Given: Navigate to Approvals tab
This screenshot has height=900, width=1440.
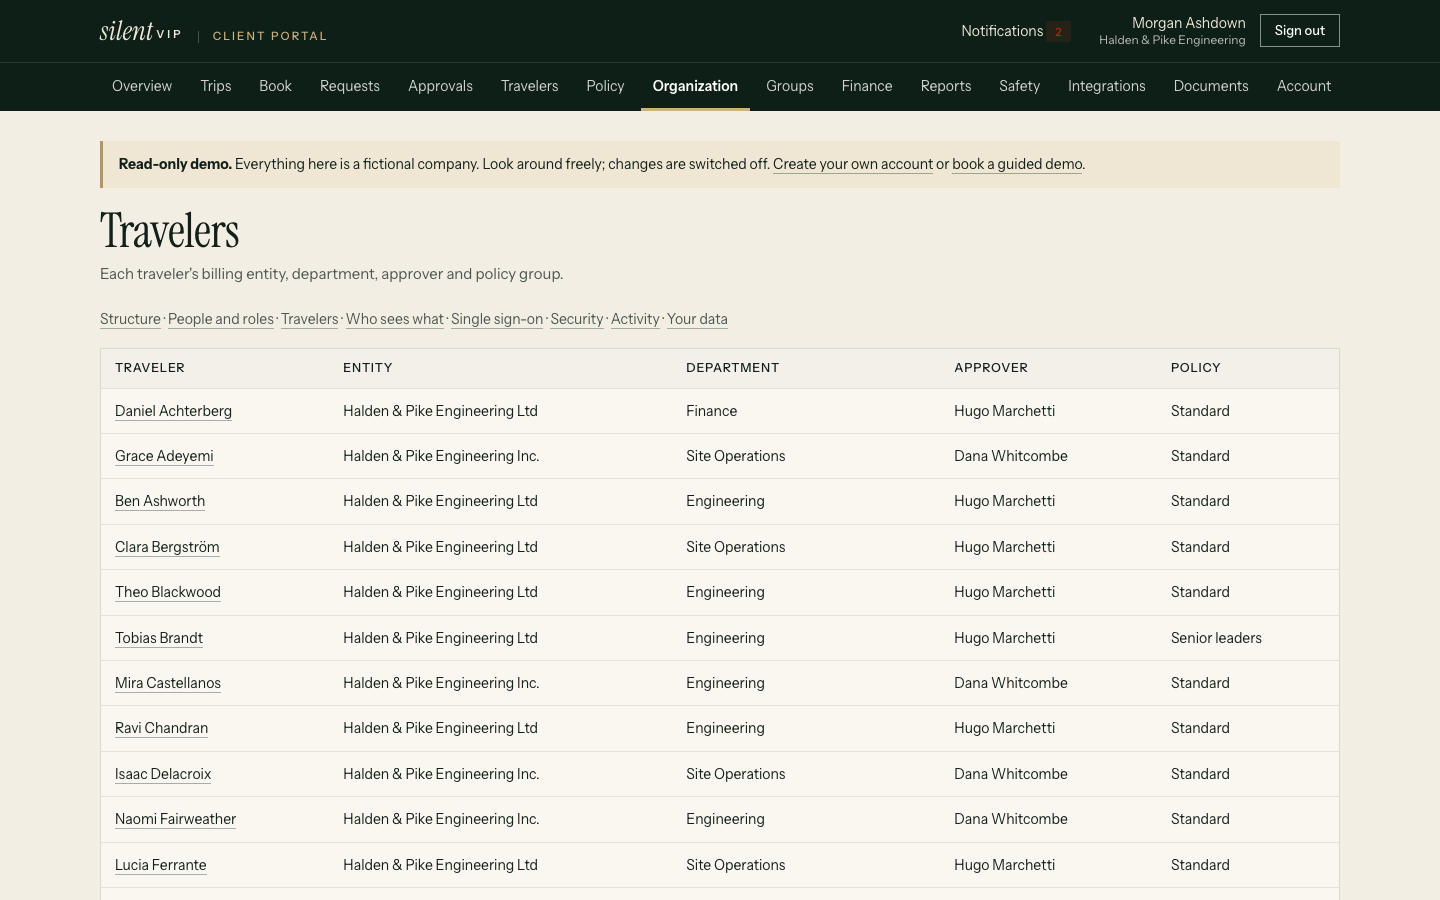Looking at the screenshot, I should [x=440, y=86].
